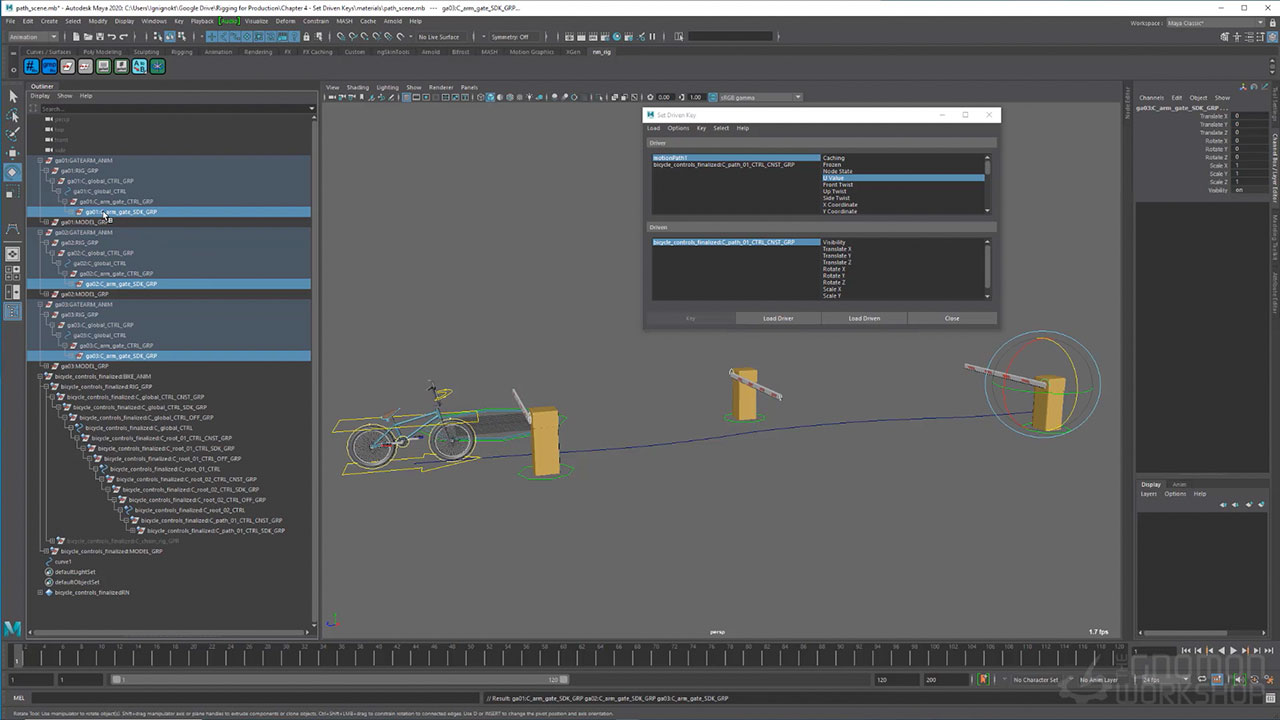Click the A/B rename shelf icon
The height and width of the screenshot is (720, 1280).
tap(139, 67)
